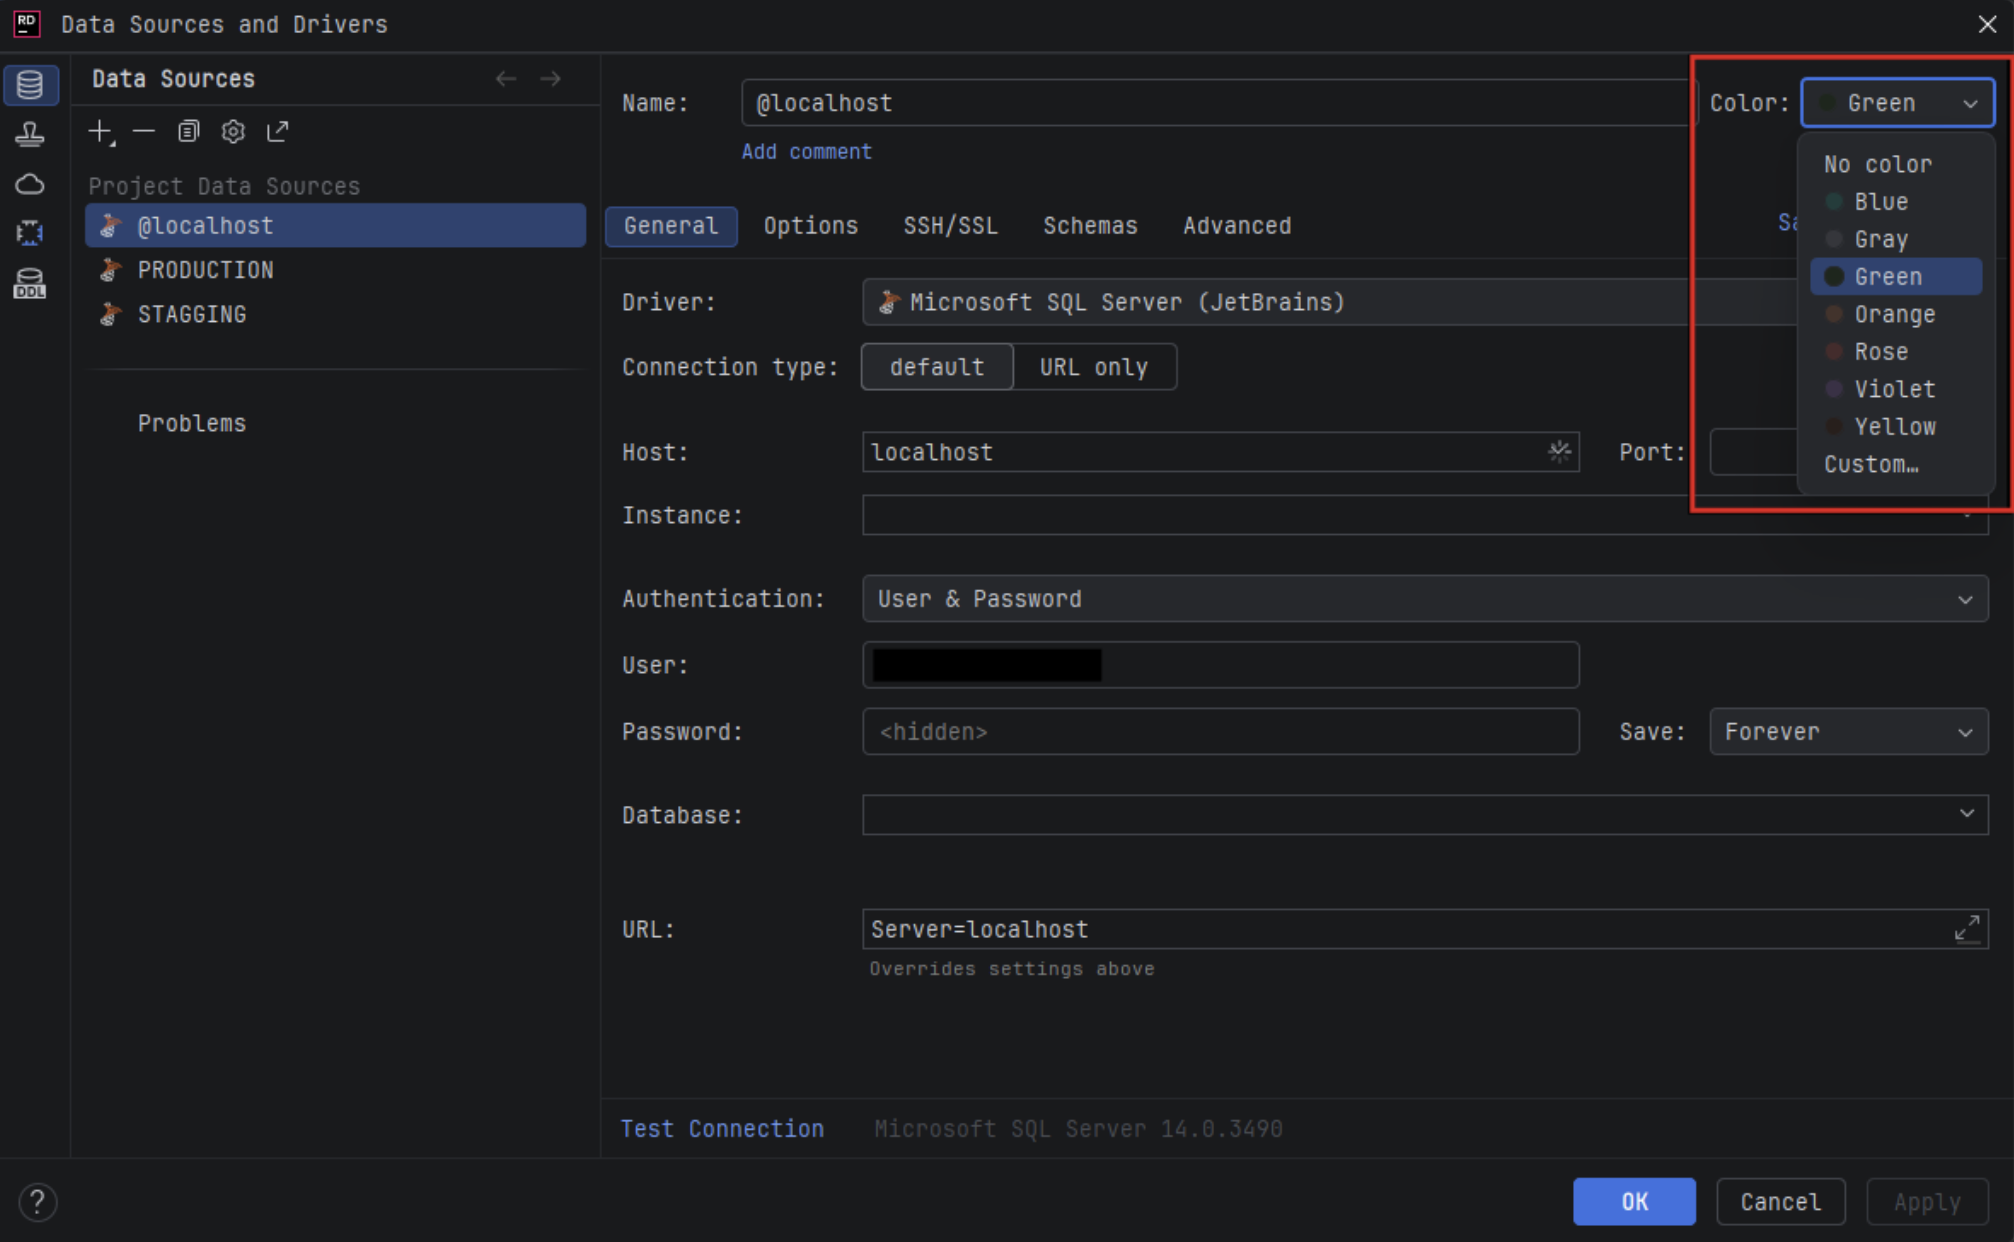Switch to the Advanced tab
Viewport: 2014px width, 1242px height.
pos(1237,226)
